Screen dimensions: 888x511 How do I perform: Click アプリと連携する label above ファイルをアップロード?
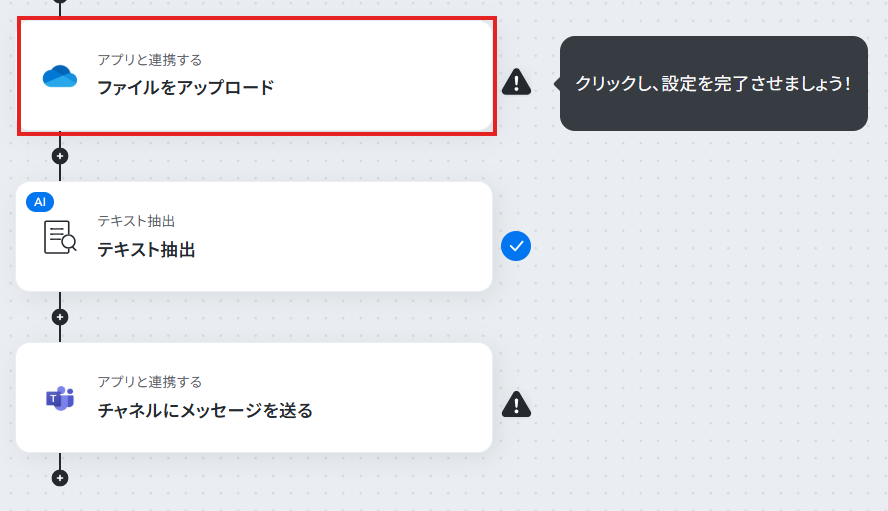(150, 59)
